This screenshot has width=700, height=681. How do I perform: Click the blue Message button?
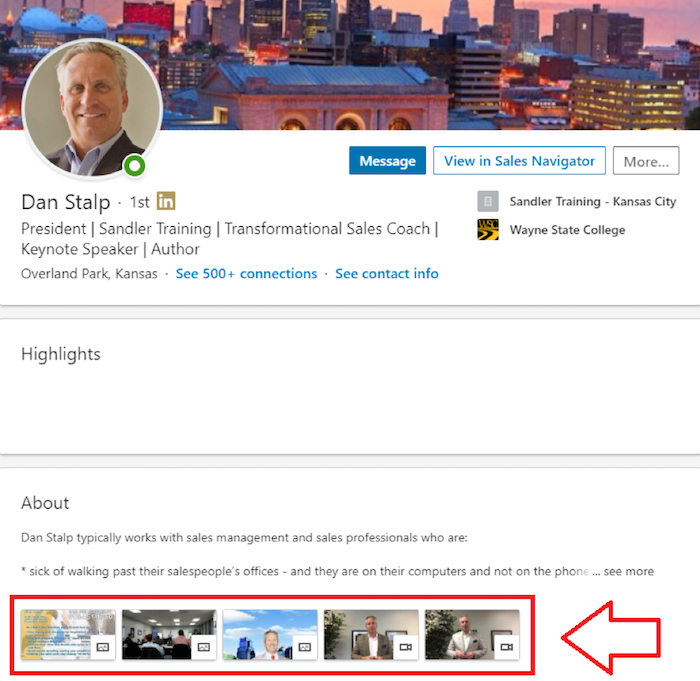point(387,161)
